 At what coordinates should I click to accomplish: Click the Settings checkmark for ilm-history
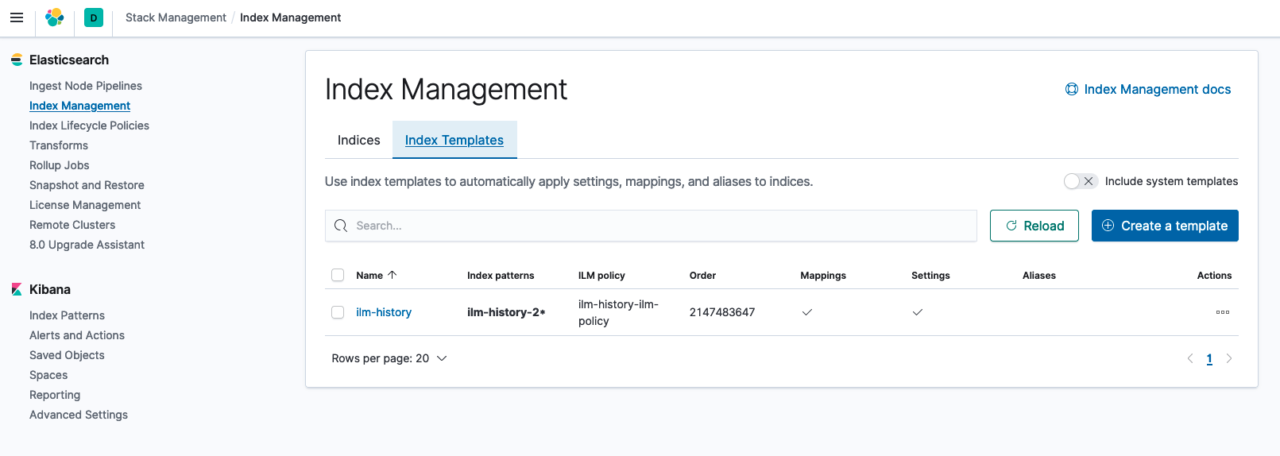917,312
